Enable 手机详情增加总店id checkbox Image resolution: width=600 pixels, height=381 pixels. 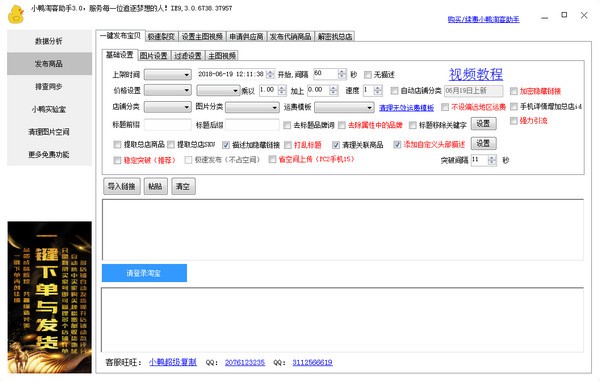click(x=514, y=106)
